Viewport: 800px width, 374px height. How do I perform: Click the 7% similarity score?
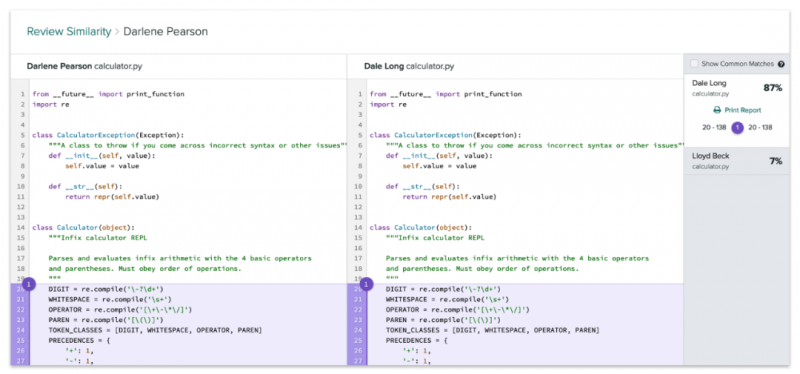click(776, 161)
